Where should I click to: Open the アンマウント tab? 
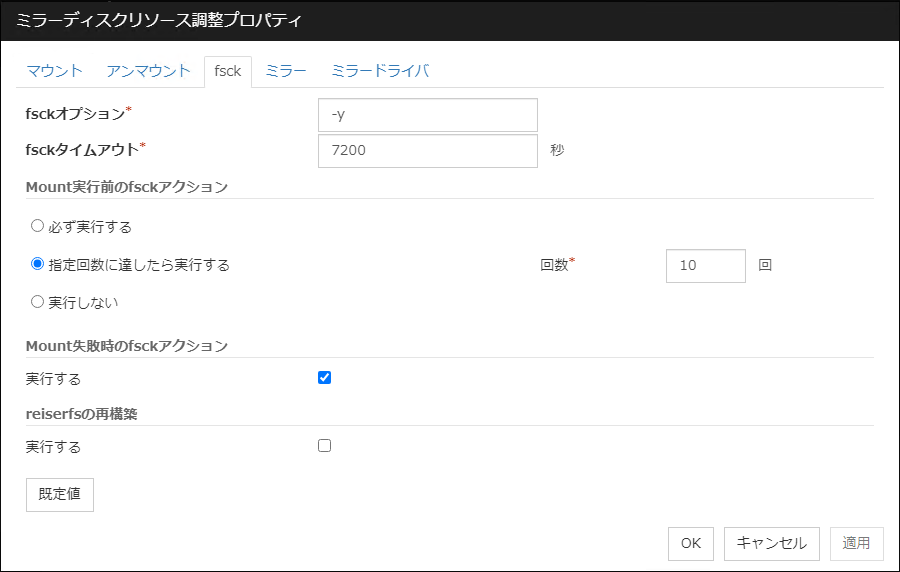coord(148,71)
